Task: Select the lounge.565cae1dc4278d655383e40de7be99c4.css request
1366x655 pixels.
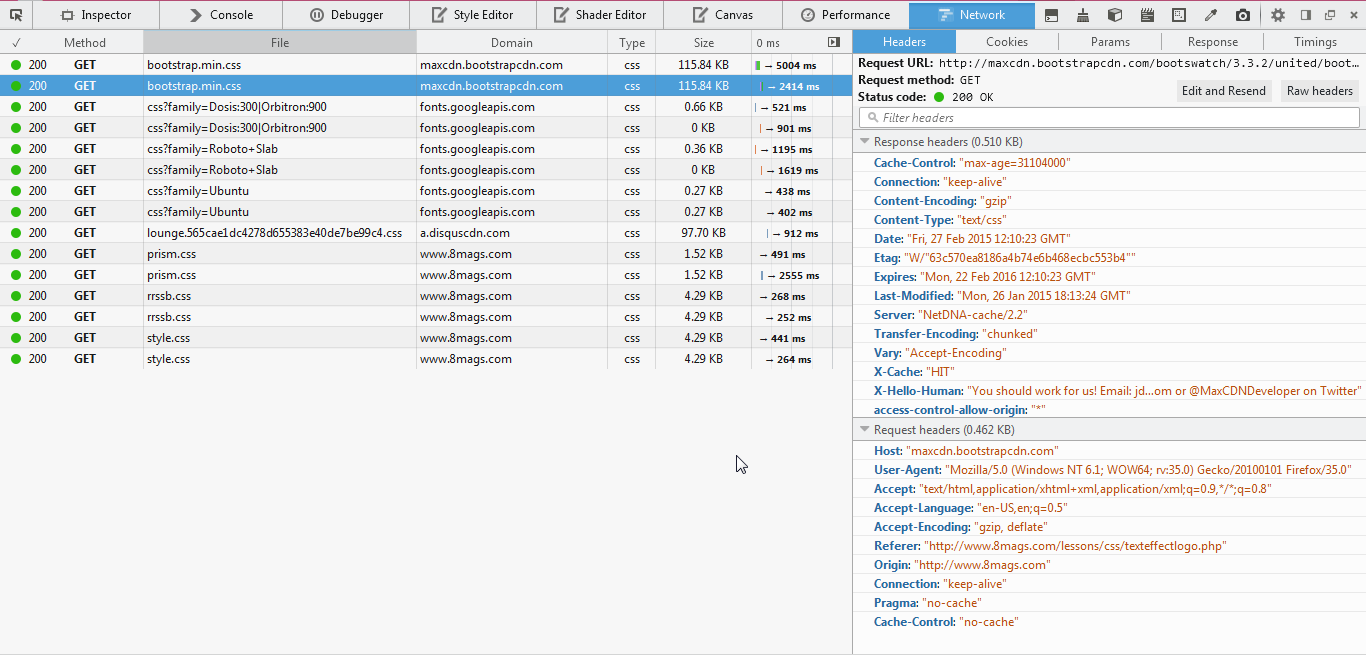Action: 426,233
